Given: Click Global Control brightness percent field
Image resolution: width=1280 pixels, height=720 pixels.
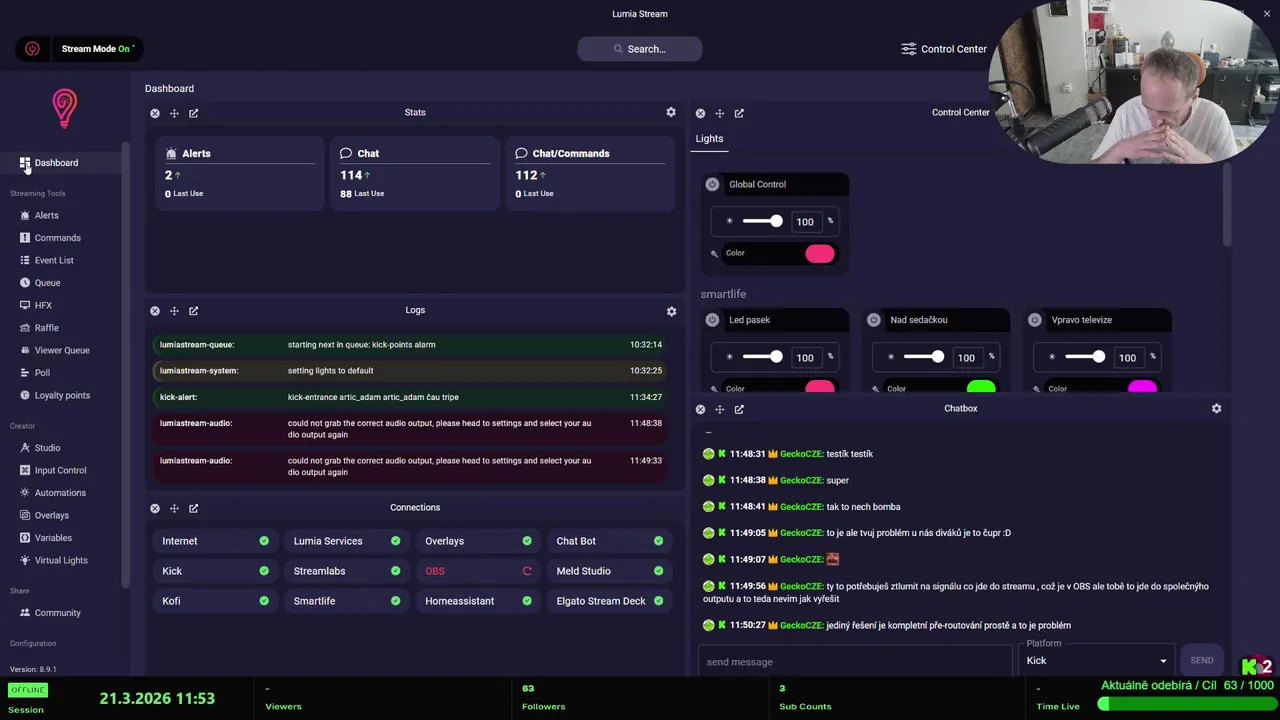Looking at the screenshot, I should 805,221.
